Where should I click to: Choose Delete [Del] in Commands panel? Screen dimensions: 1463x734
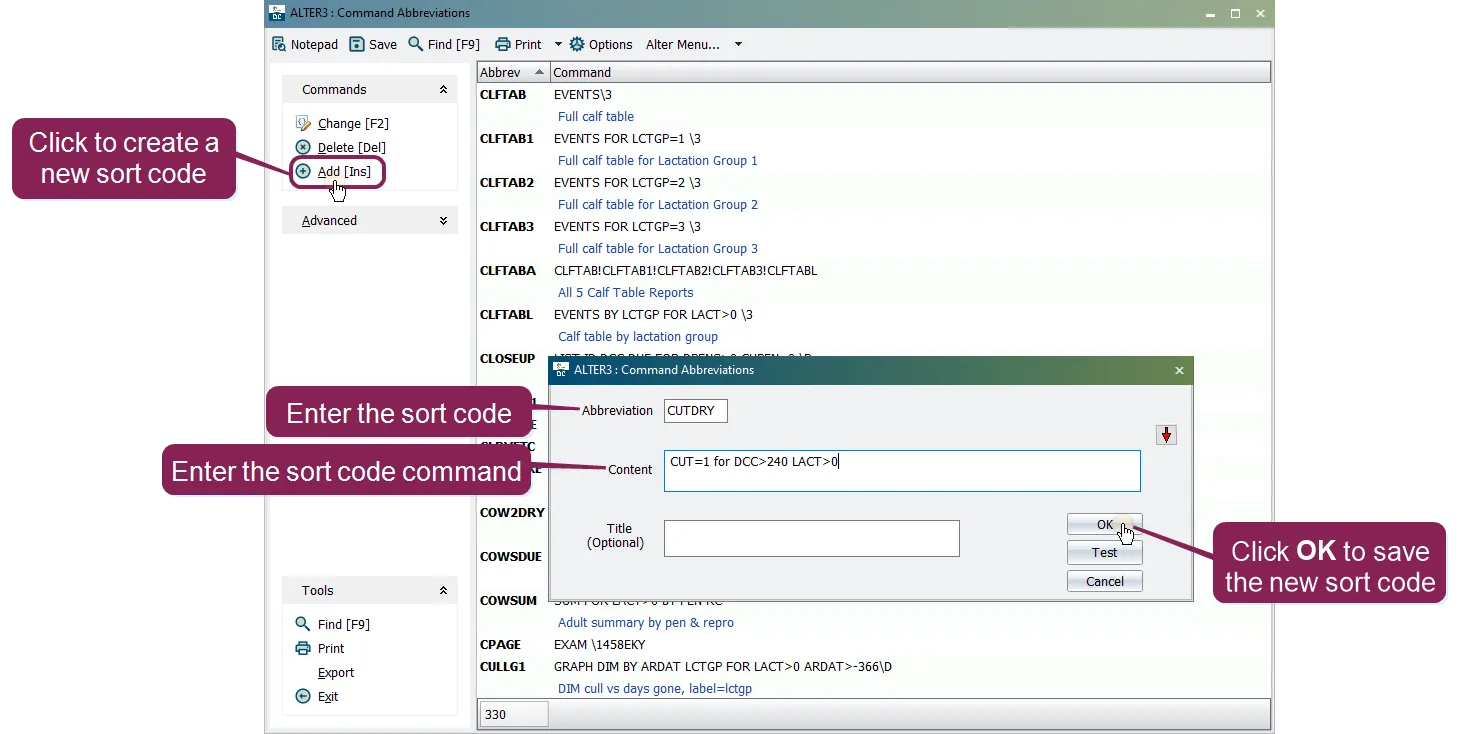tap(341, 147)
